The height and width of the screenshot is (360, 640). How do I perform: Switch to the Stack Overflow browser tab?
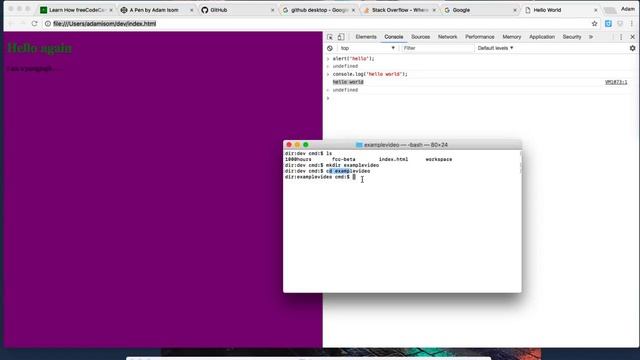pos(400,10)
